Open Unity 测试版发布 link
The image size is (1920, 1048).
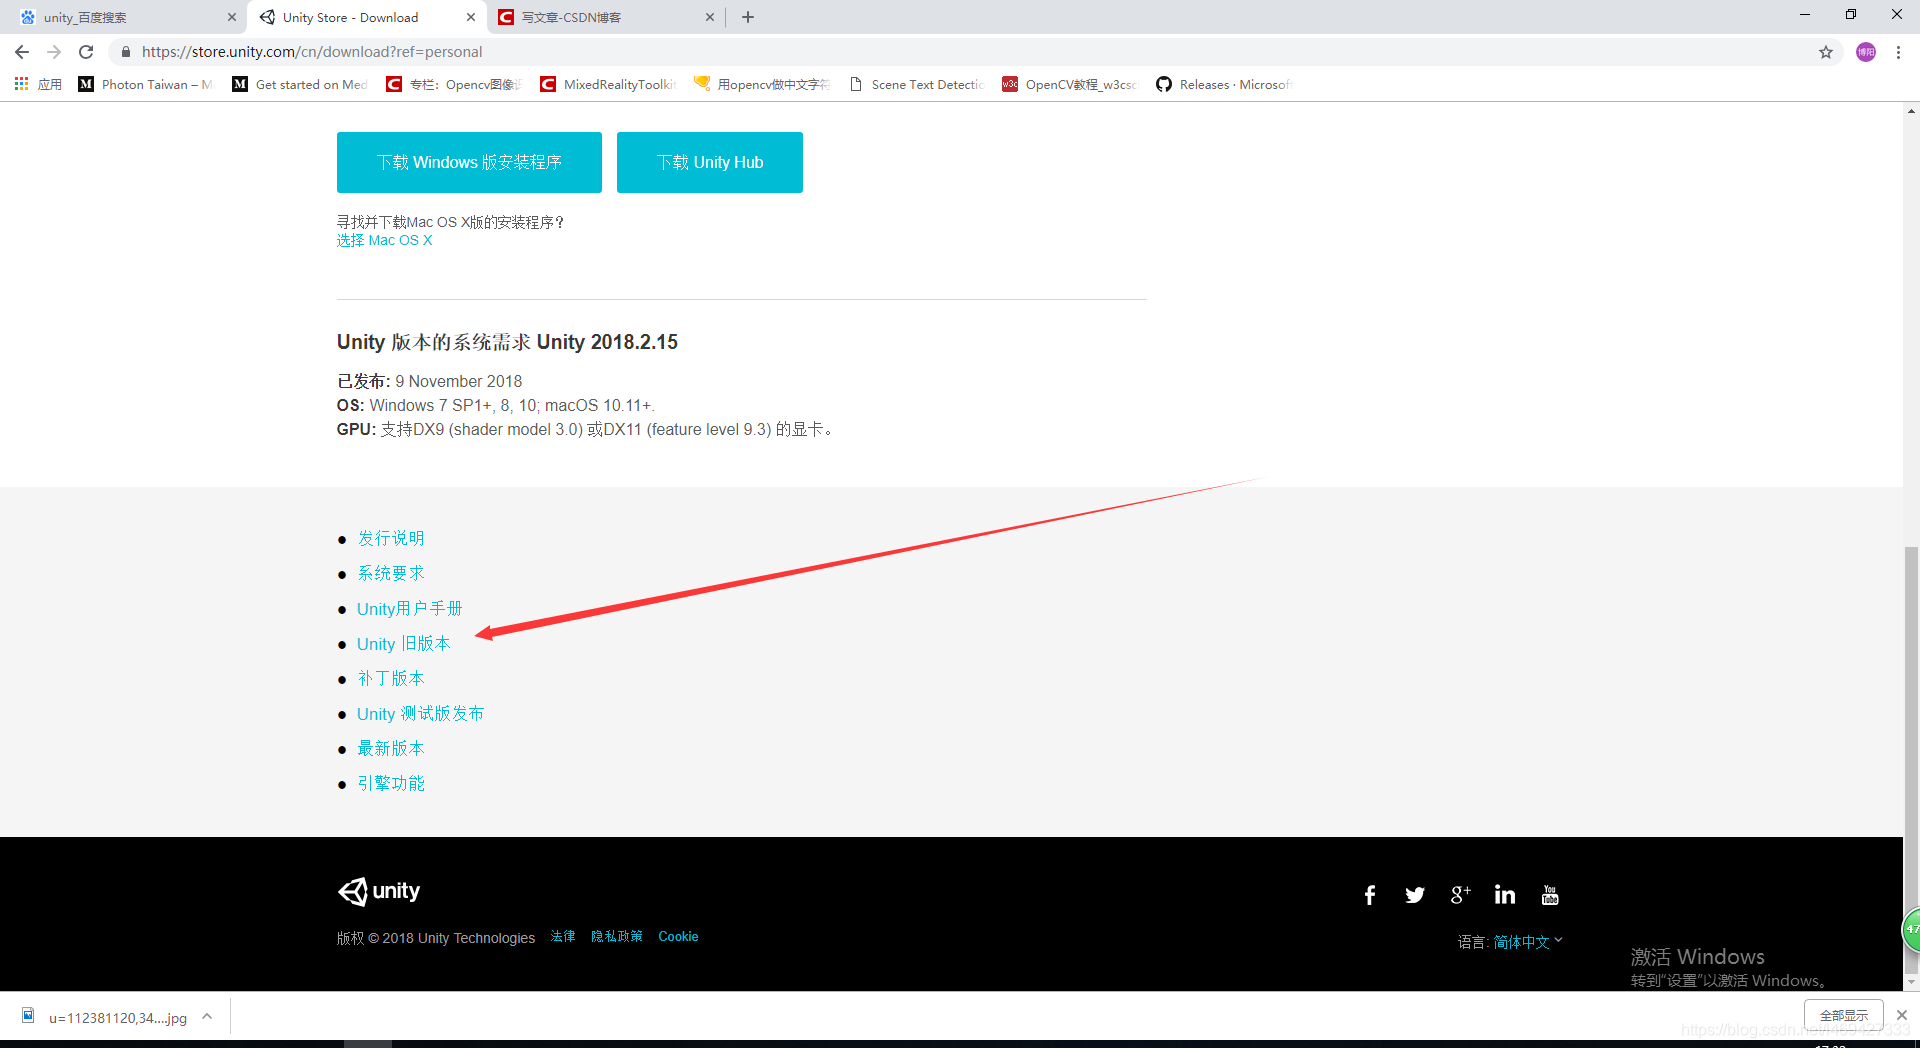(x=421, y=713)
